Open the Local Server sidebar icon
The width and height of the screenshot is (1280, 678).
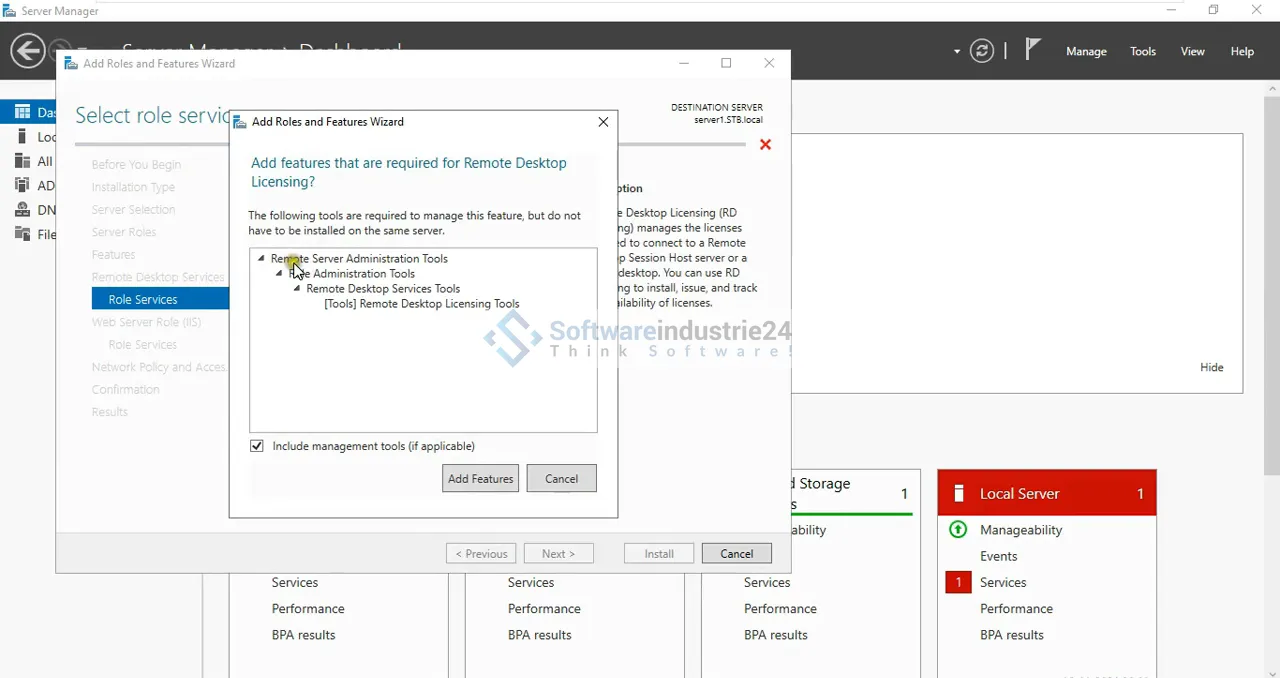(22, 137)
